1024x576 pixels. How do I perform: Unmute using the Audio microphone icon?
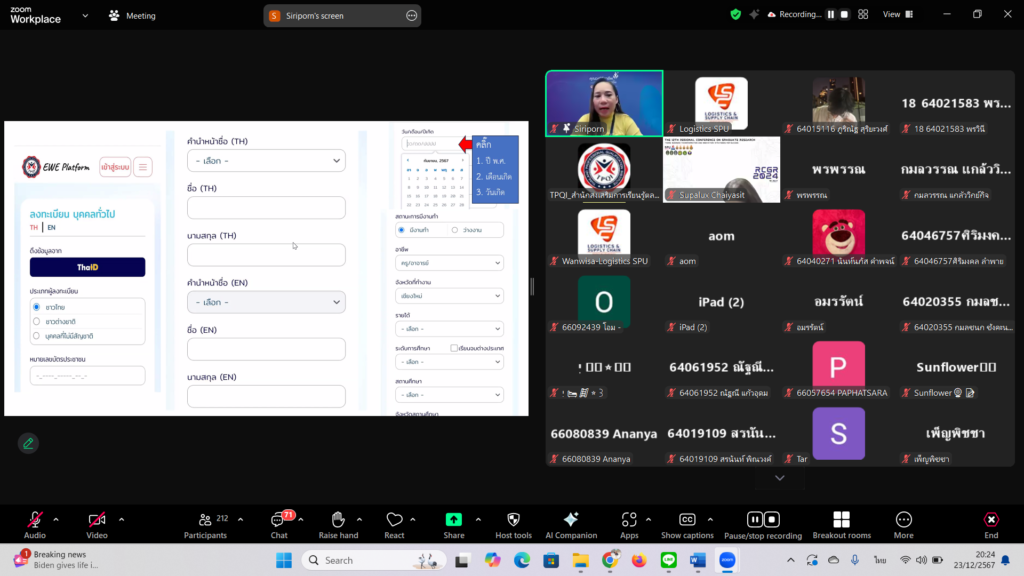tap(35, 520)
